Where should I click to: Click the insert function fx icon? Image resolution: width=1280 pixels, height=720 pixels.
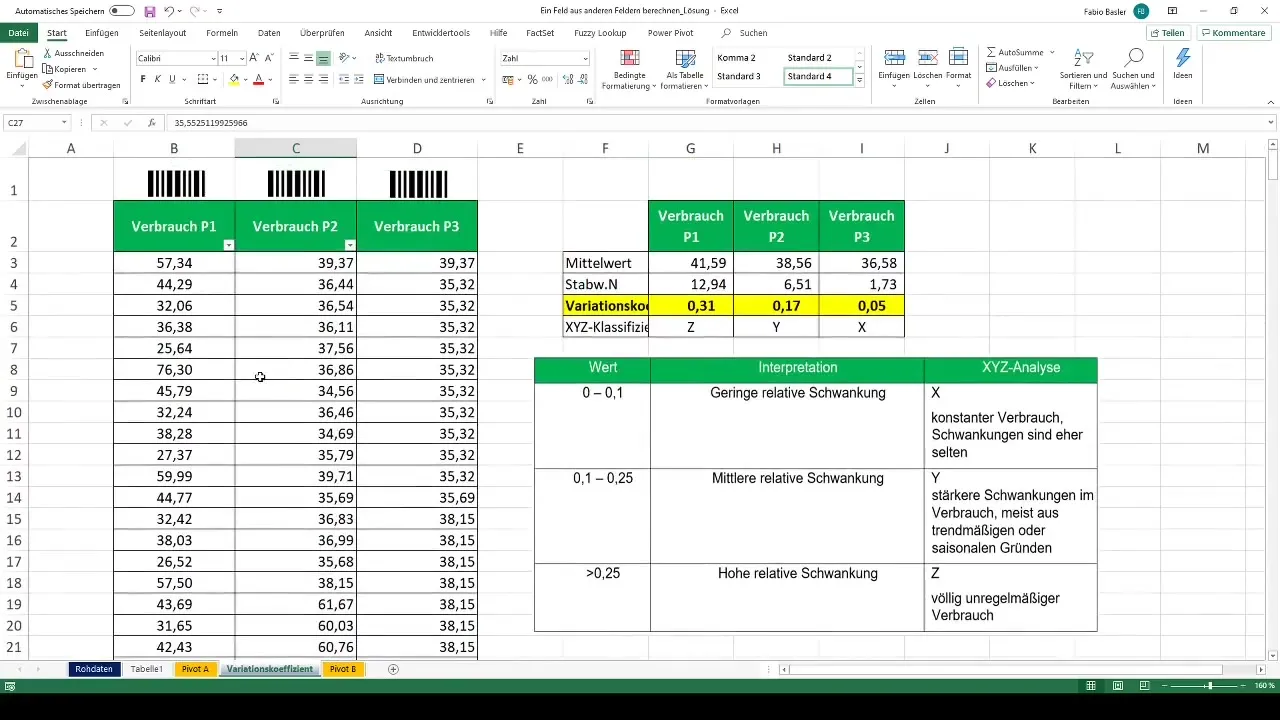coord(151,122)
